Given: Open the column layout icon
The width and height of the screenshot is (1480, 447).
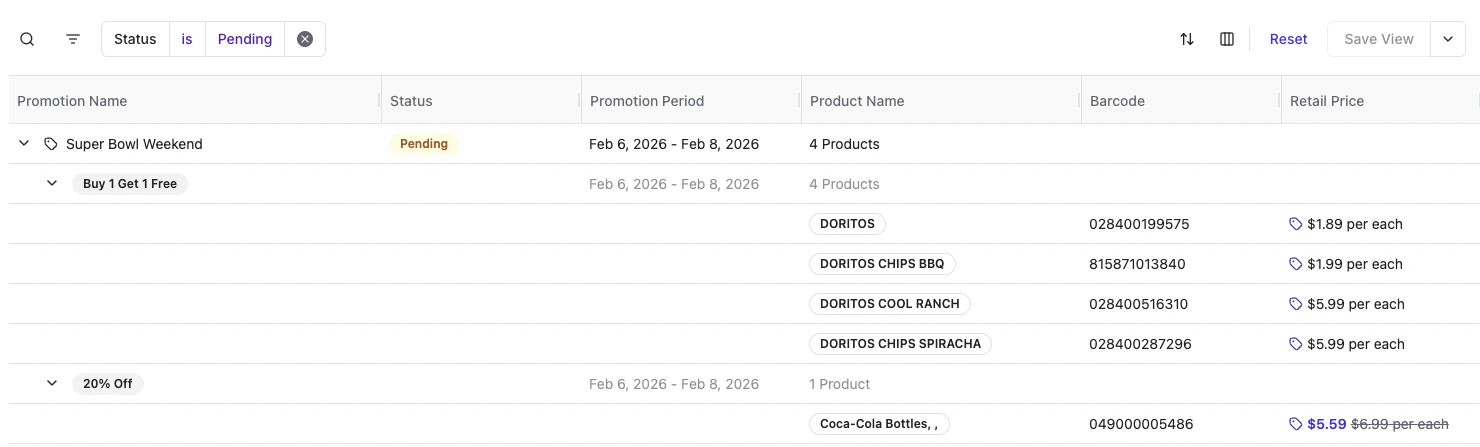Looking at the screenshot, I should click(x=1227, y=39).
